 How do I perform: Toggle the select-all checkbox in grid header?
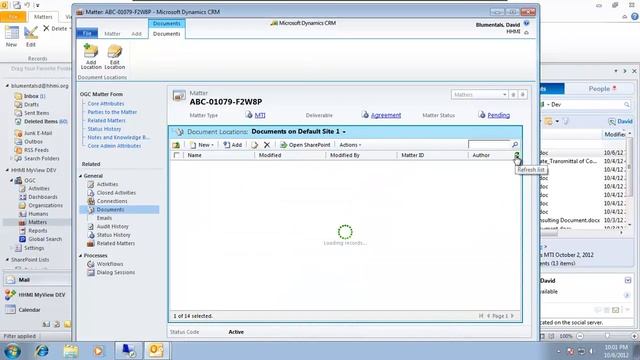click(176, 155)
